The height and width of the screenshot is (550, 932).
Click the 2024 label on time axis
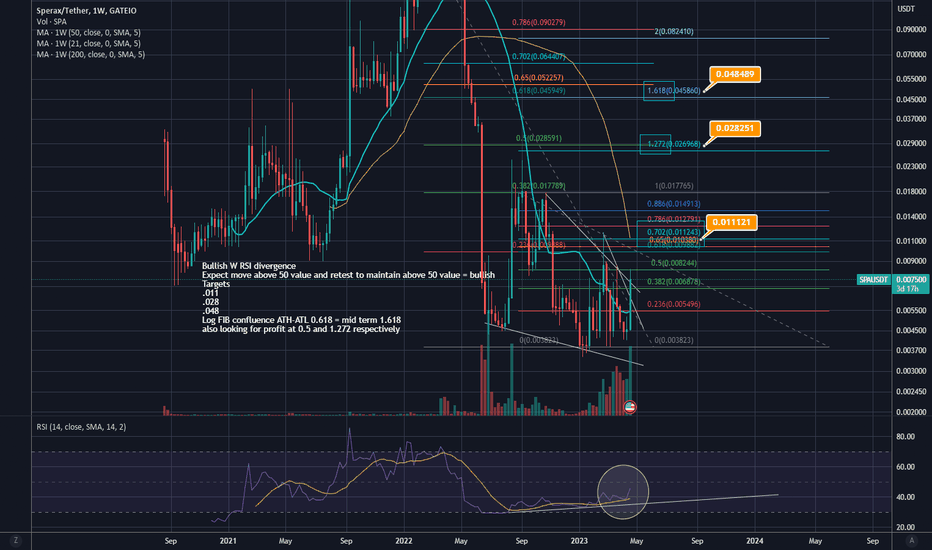pos(755,541)
